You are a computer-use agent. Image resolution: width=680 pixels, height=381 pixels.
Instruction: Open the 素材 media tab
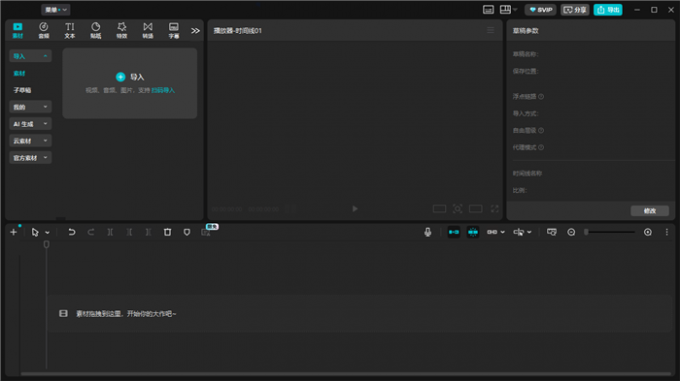coord(18,30)
